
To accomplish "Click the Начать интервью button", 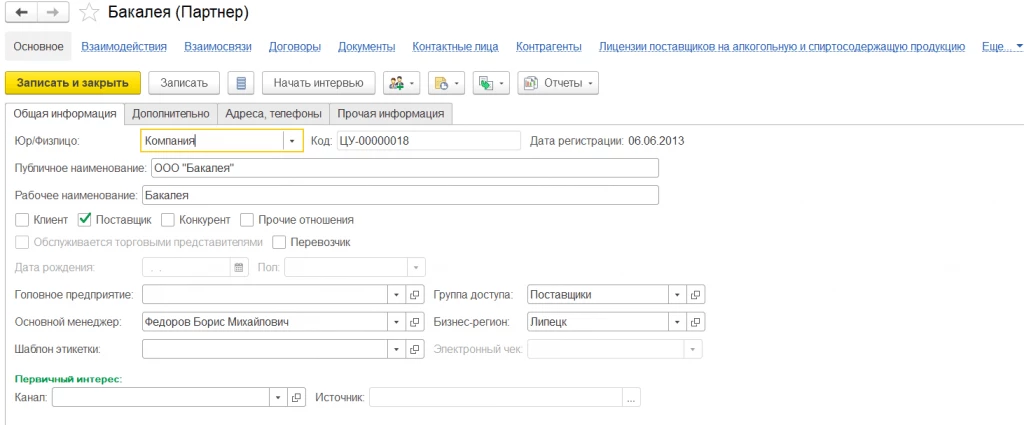I will coord(318,83).
